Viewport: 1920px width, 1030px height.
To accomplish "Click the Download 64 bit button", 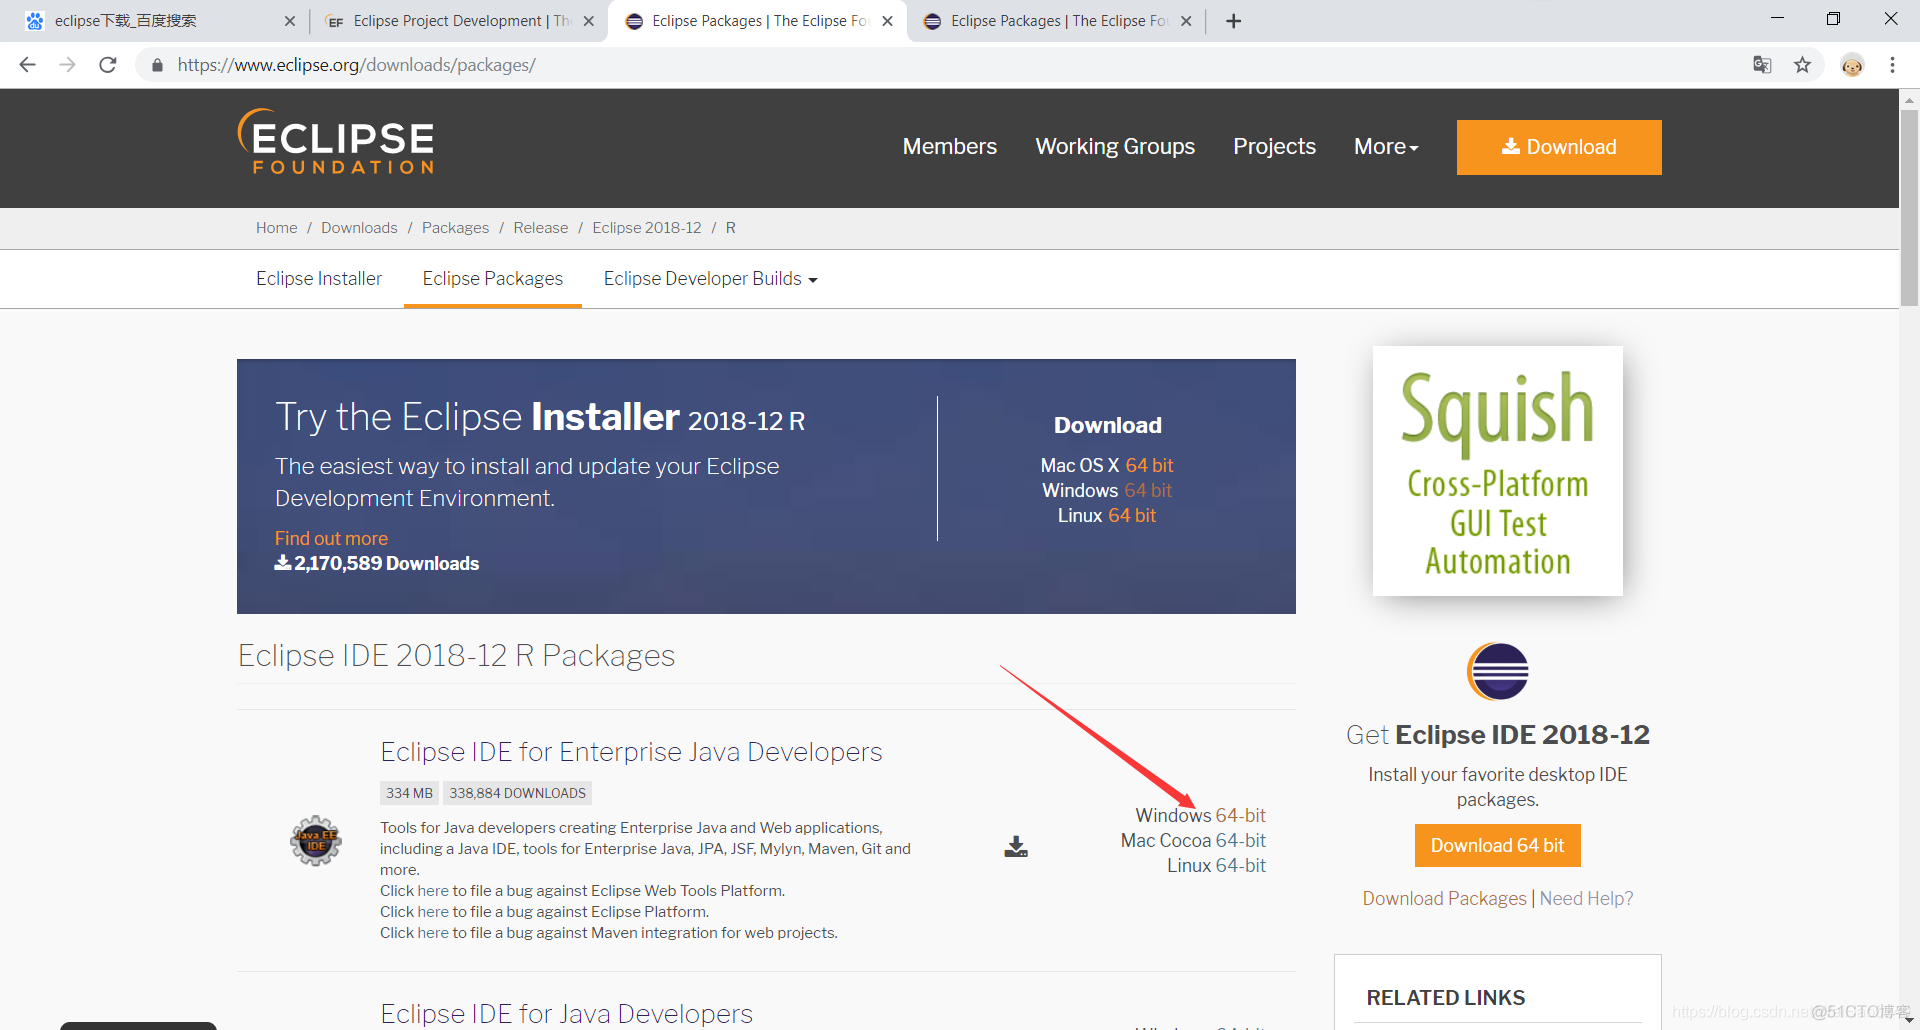I will click(x=1498, y=846).
